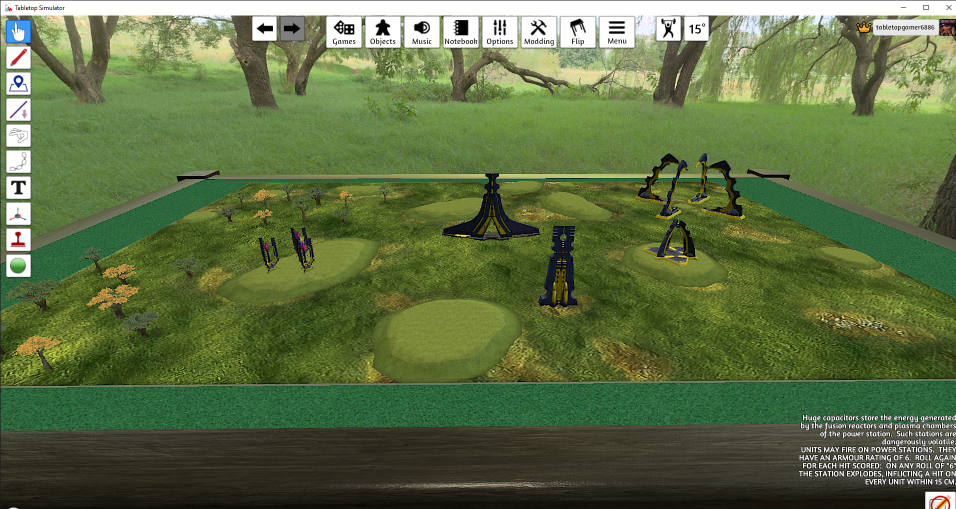Image resolution: width=956 pixels, height=509 pixels.
Task: Open the player avatar thumbnail
Action: tap(947, 27)
